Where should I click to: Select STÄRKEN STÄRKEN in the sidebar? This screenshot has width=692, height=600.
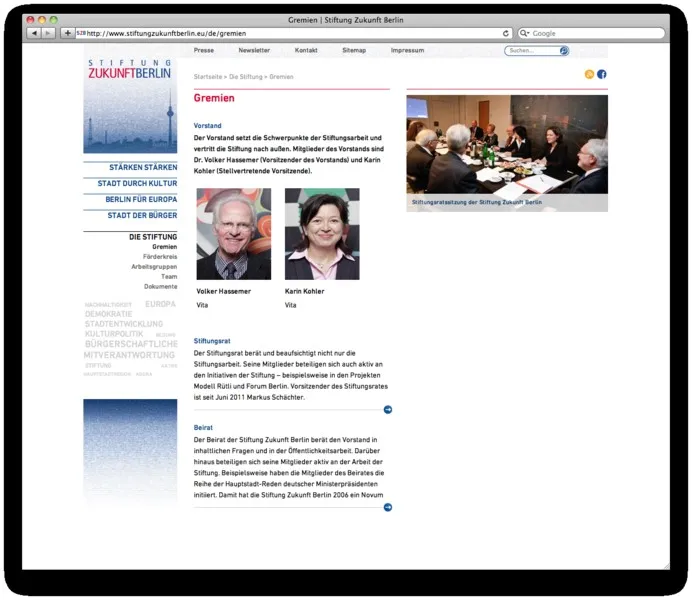point(143,167)
